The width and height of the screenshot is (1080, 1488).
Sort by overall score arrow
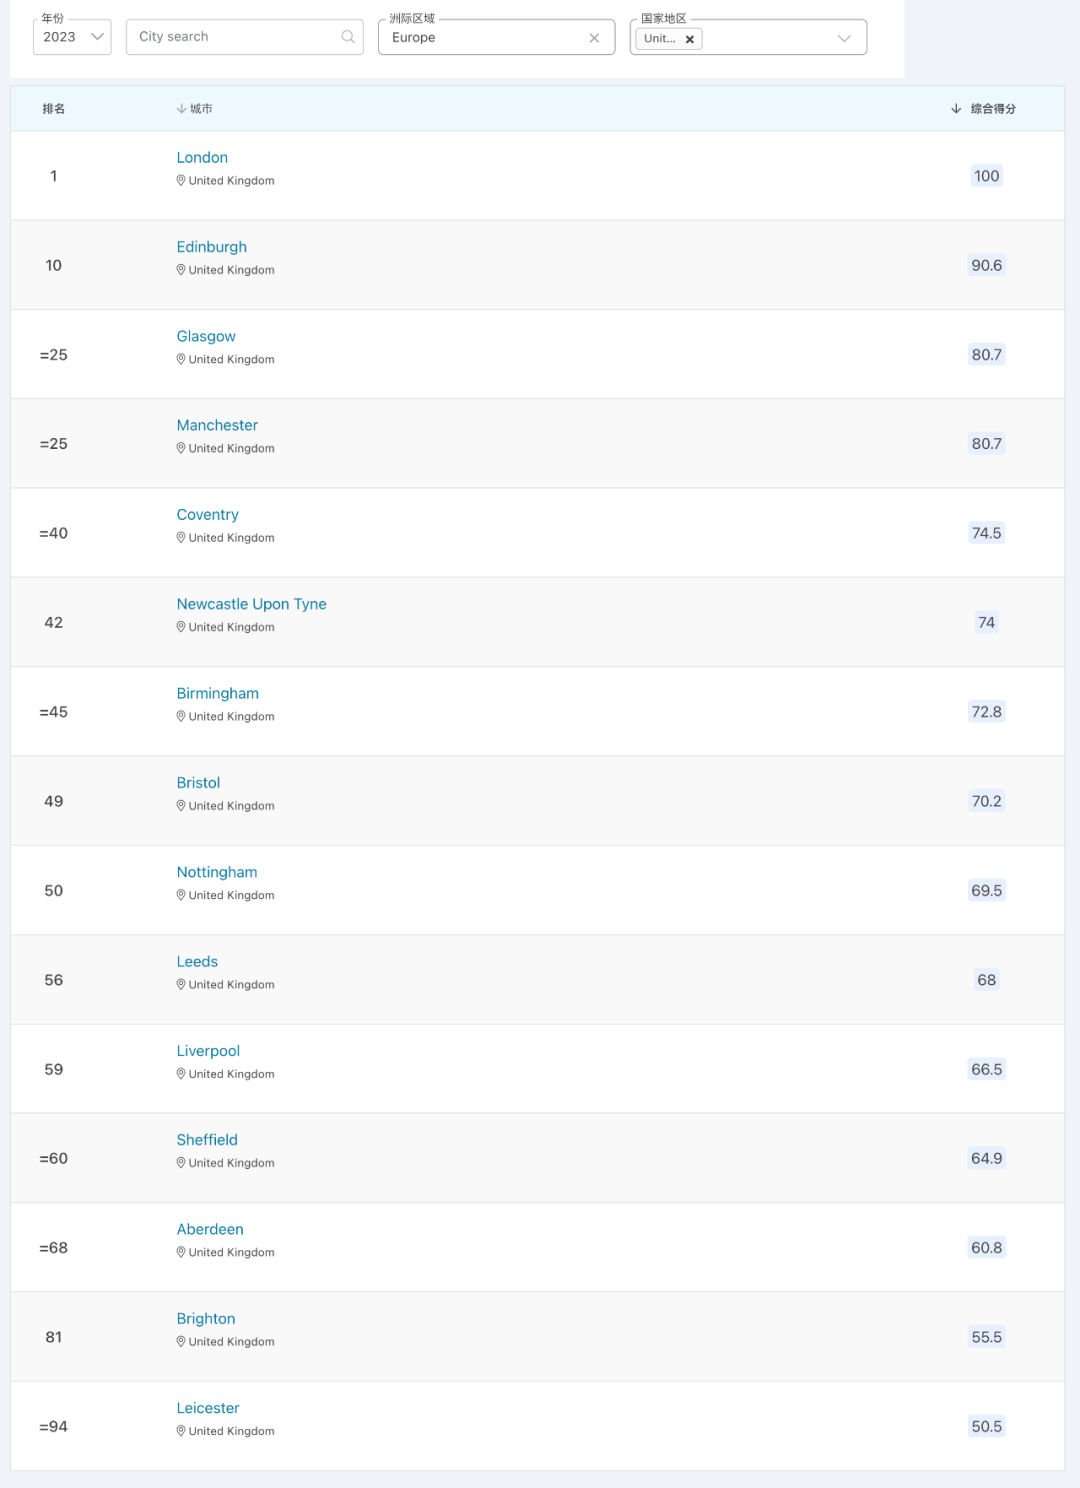click(956, 109)
